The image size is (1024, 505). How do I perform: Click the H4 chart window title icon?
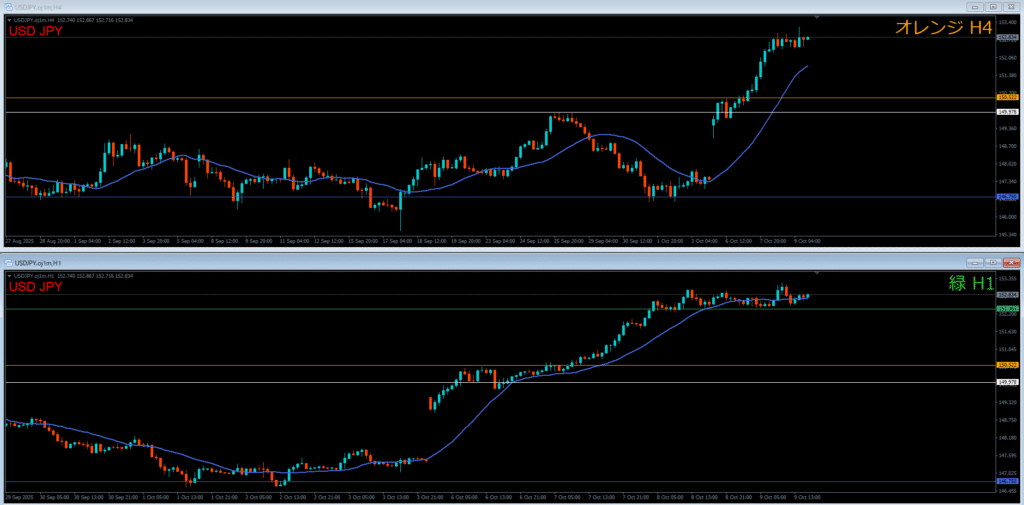[7, 6]
